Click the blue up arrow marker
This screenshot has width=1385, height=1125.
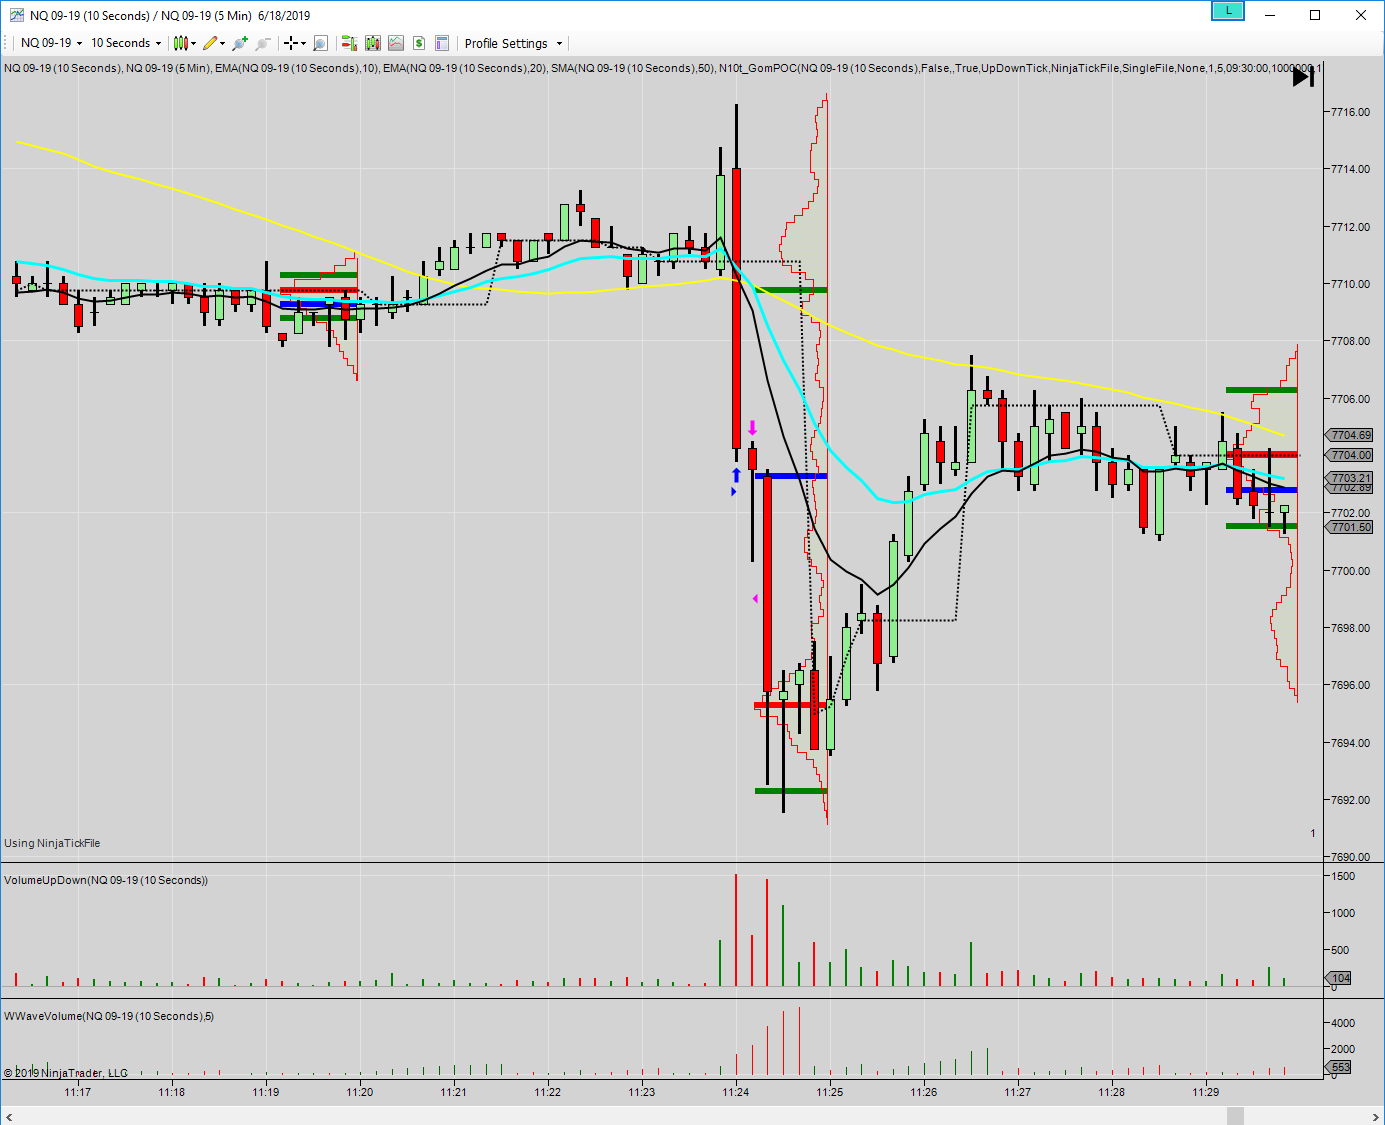pyautogui.click(x=736, y=475)
